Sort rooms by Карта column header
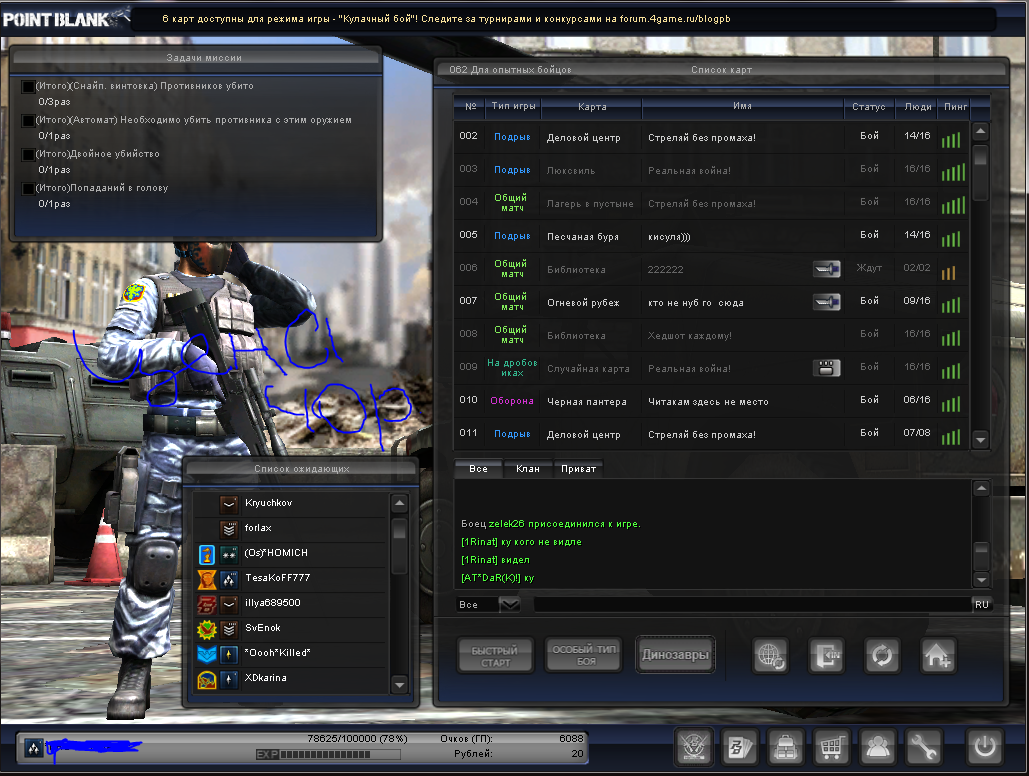 (592, 106)
